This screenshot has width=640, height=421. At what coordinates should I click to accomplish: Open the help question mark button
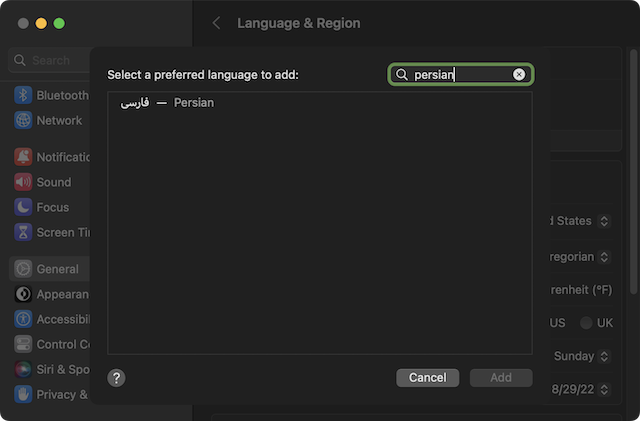click(x=117, y=378)
